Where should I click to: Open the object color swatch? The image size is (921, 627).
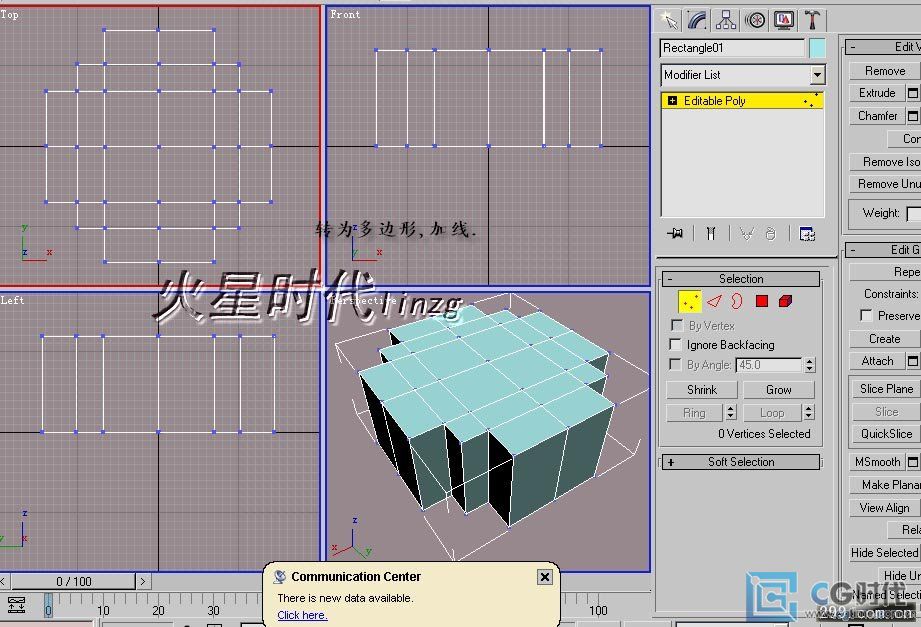tap(817, 48)
